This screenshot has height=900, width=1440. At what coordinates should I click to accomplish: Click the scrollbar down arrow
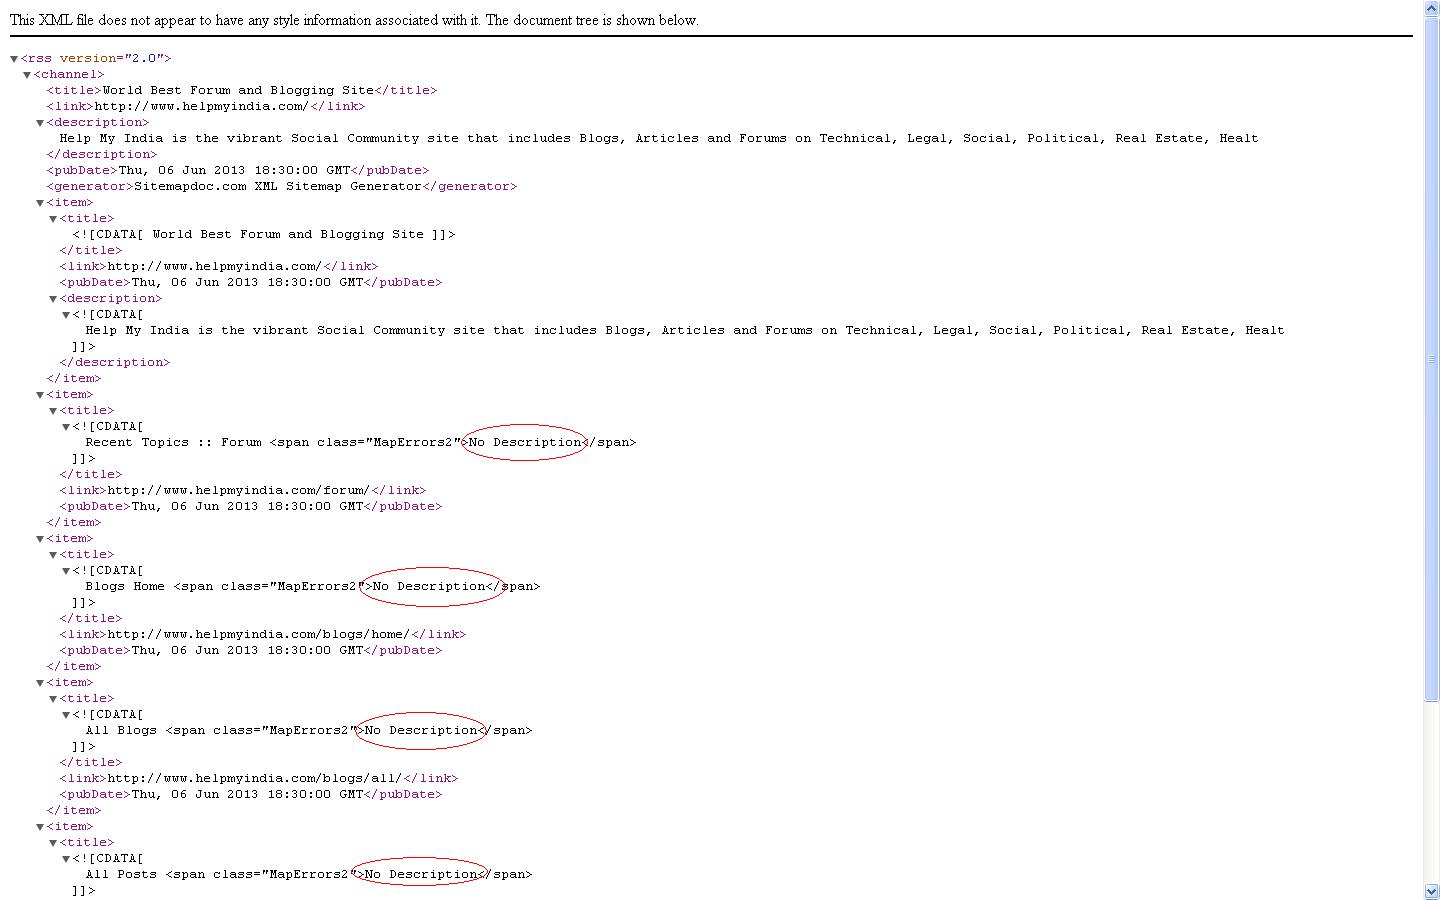point(1431,891)
